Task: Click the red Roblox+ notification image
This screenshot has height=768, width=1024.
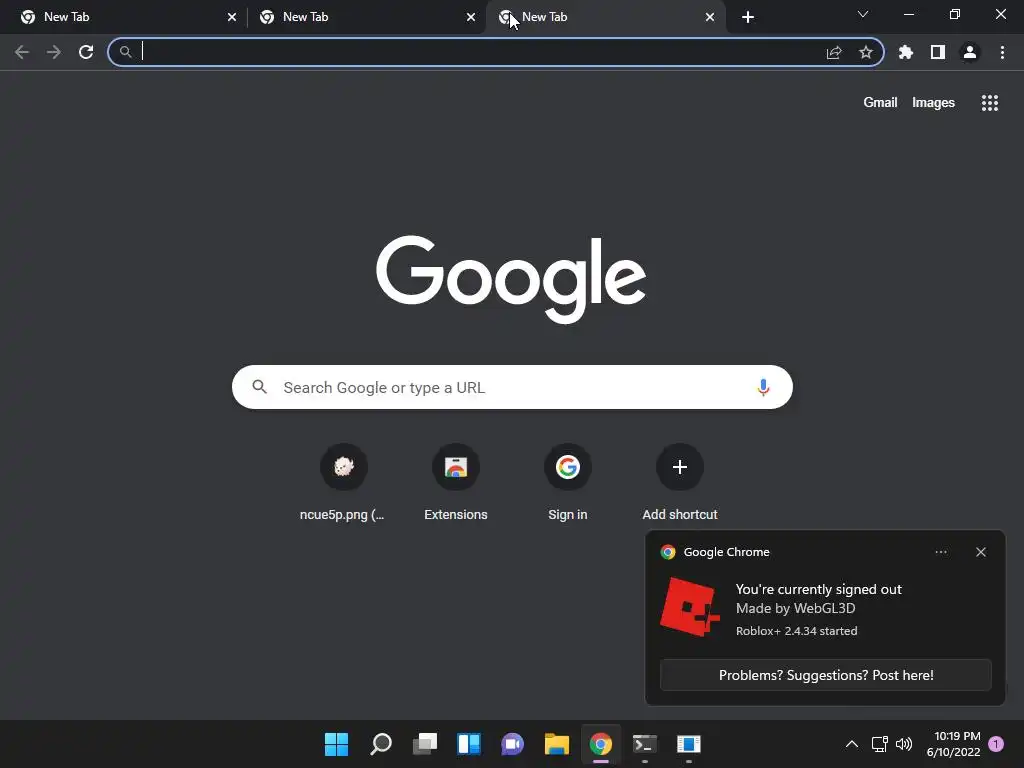Action: click(x=690, y=607)
